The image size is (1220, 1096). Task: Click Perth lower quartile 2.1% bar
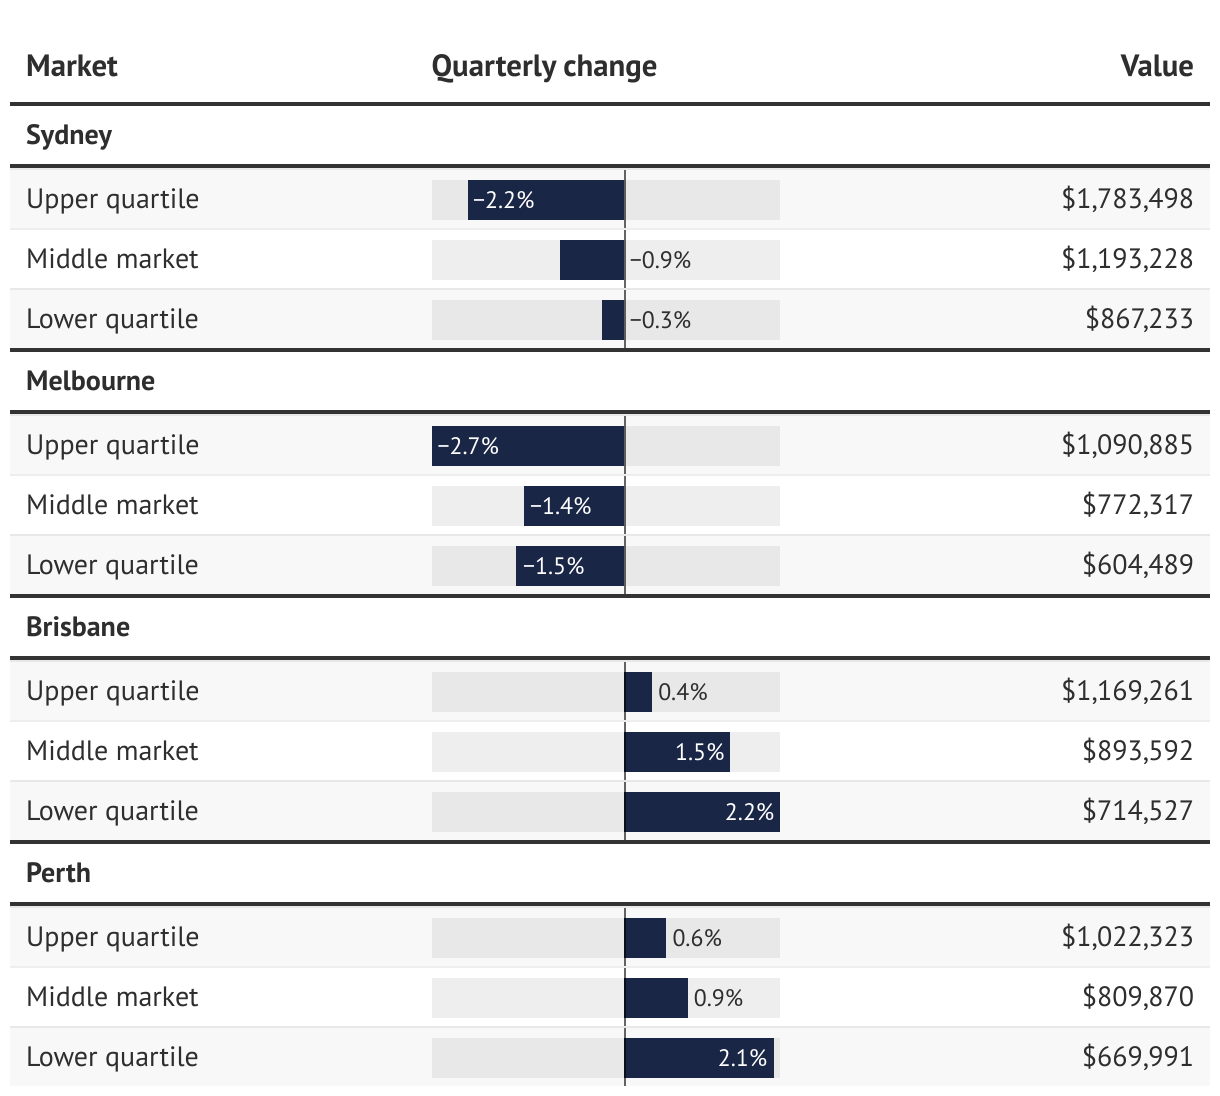pos(698,1058)
